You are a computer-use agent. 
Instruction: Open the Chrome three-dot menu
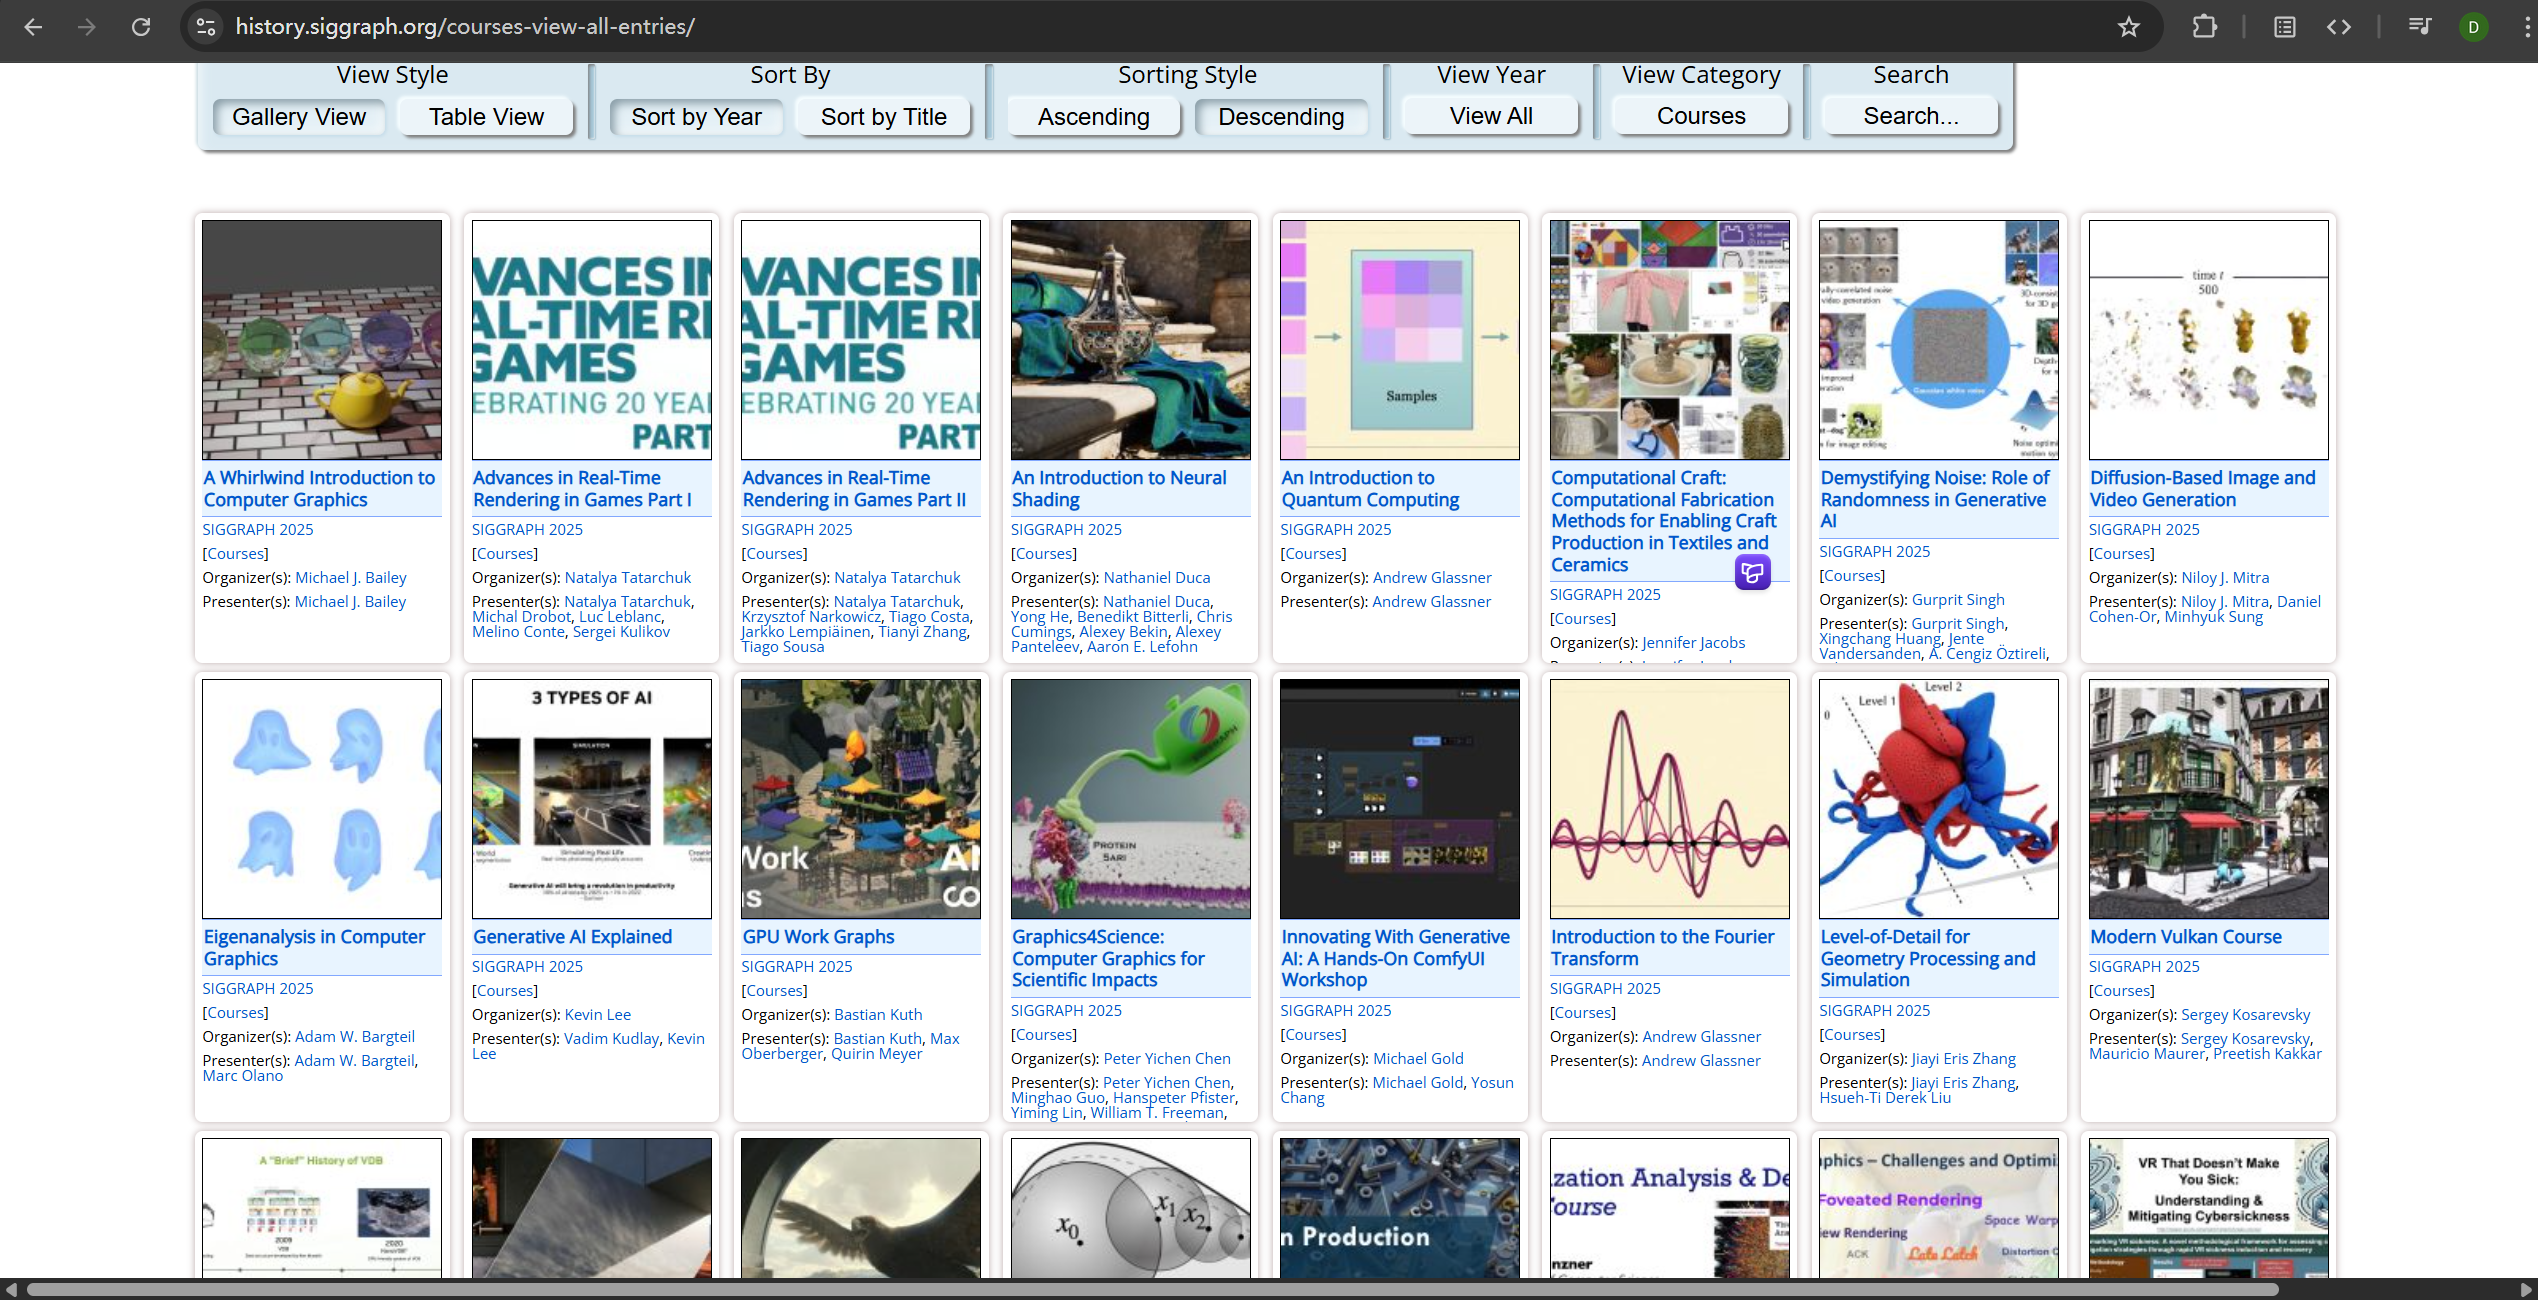[2527, 27]
